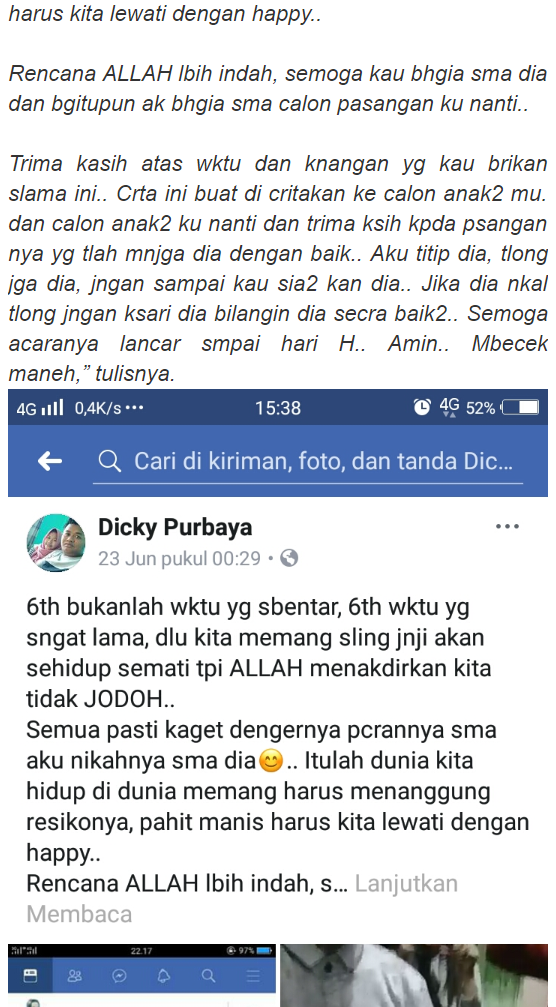Click the alarm clock status icon
Image resolution: width=556 pixels, height=1007 pixels.
point(422,407)
